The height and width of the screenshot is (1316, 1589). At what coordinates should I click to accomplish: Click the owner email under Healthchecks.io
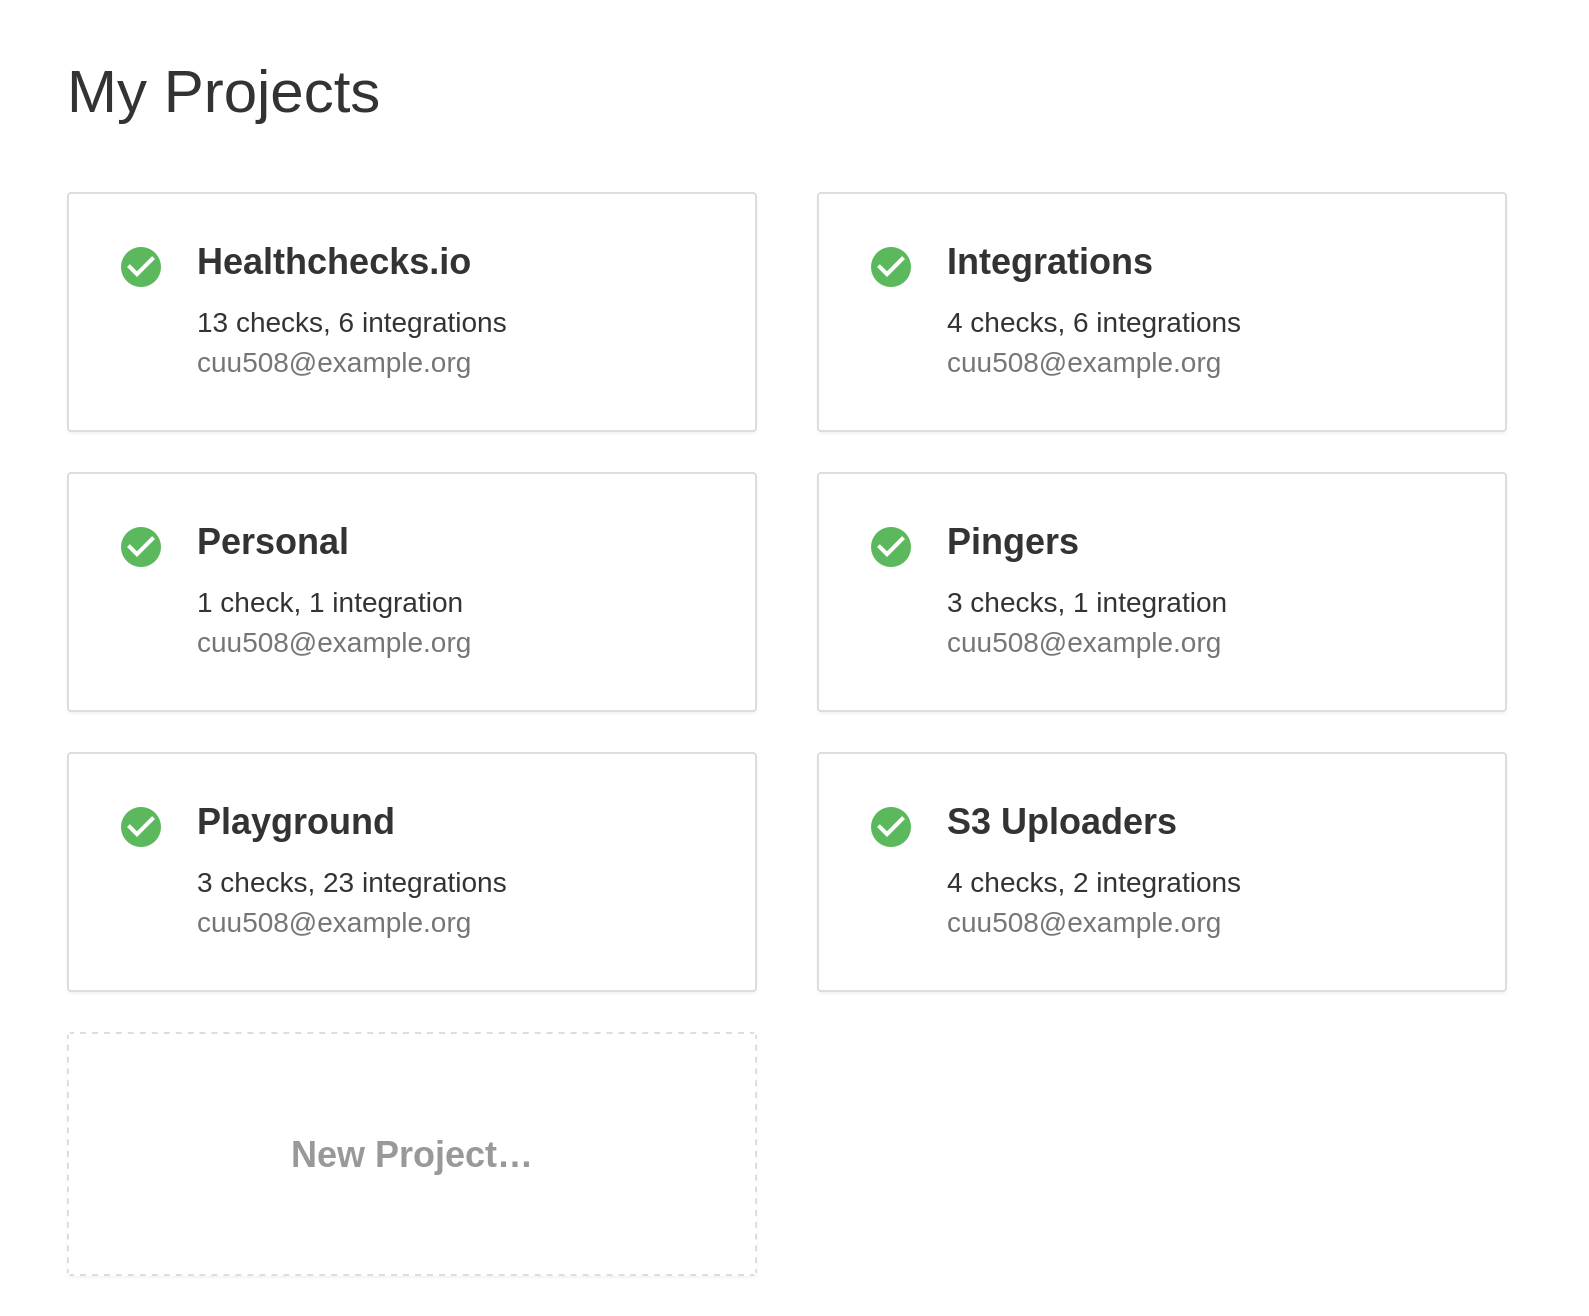pos(334,362)
